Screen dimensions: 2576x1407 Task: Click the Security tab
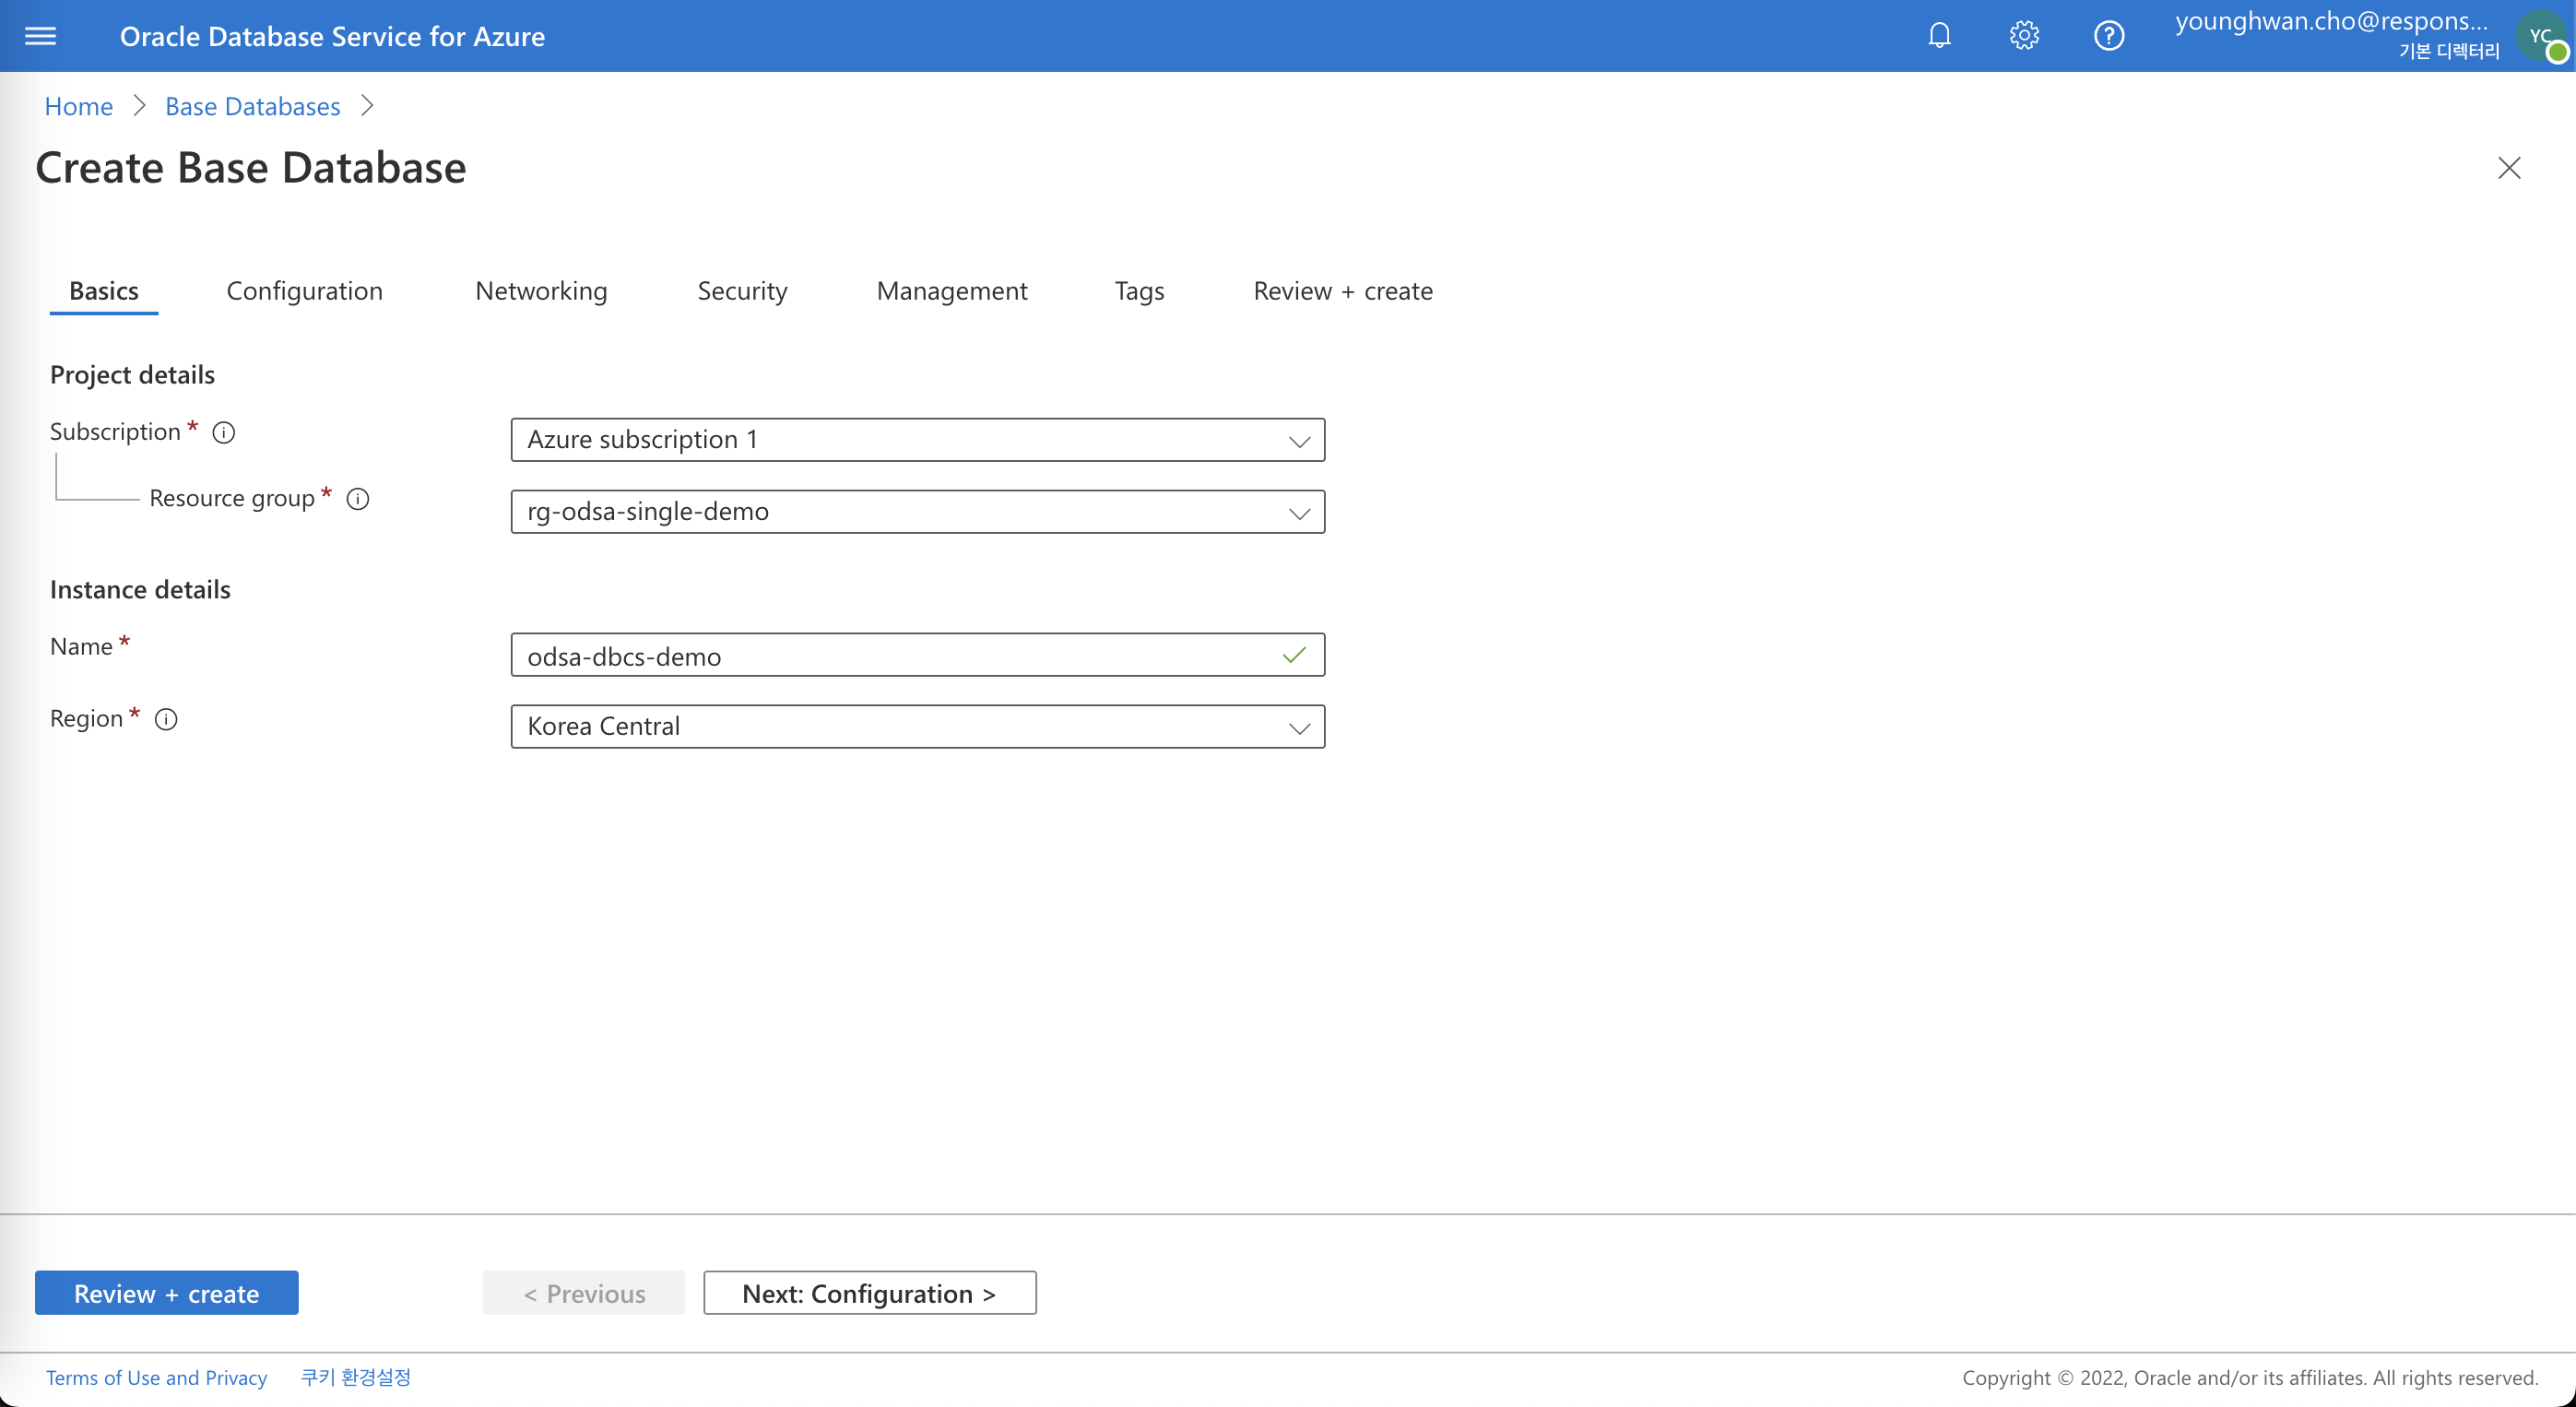(x=739, y=290)
